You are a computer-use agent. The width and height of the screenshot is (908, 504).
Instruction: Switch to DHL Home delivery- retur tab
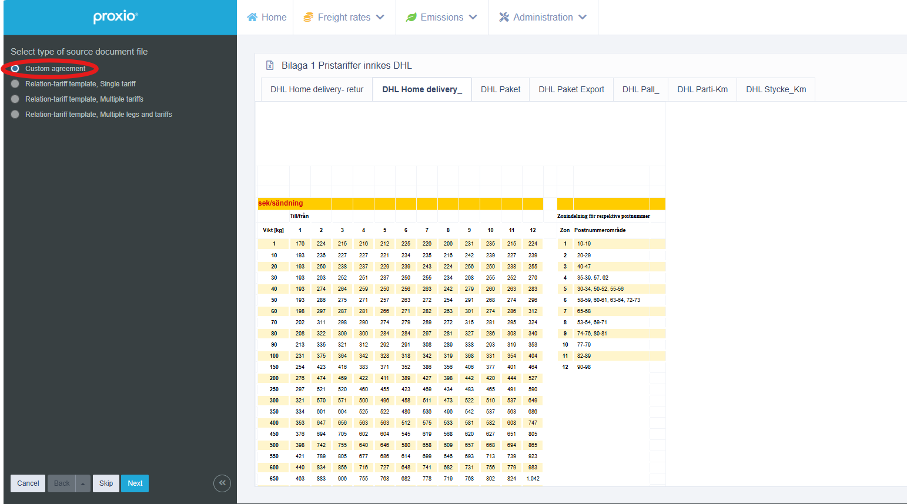click(317, 89)
